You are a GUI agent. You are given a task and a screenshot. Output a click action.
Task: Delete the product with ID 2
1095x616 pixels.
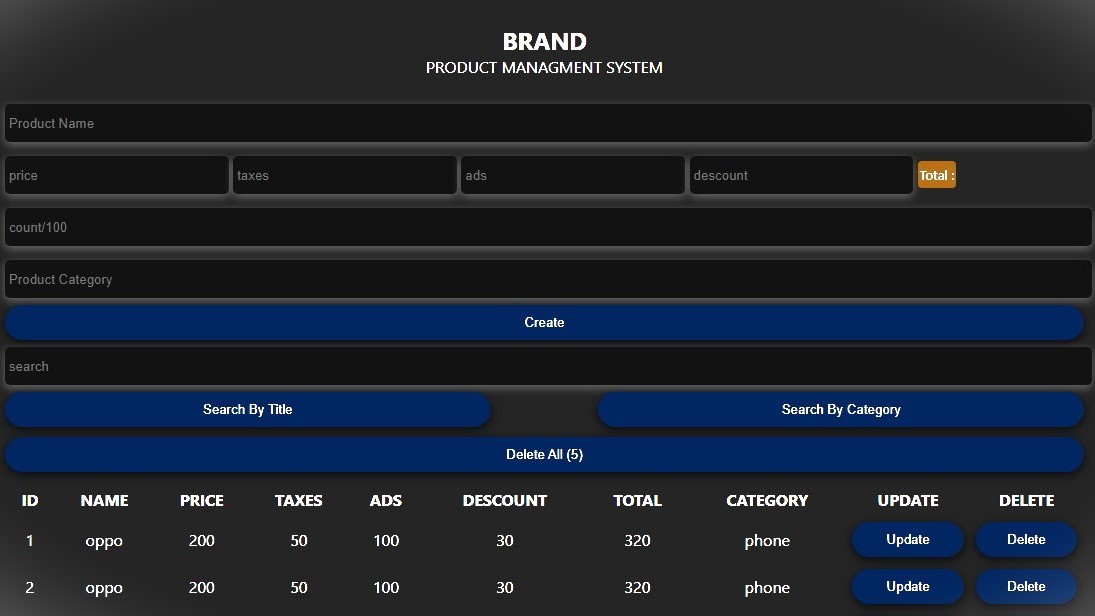point(1026,587)
